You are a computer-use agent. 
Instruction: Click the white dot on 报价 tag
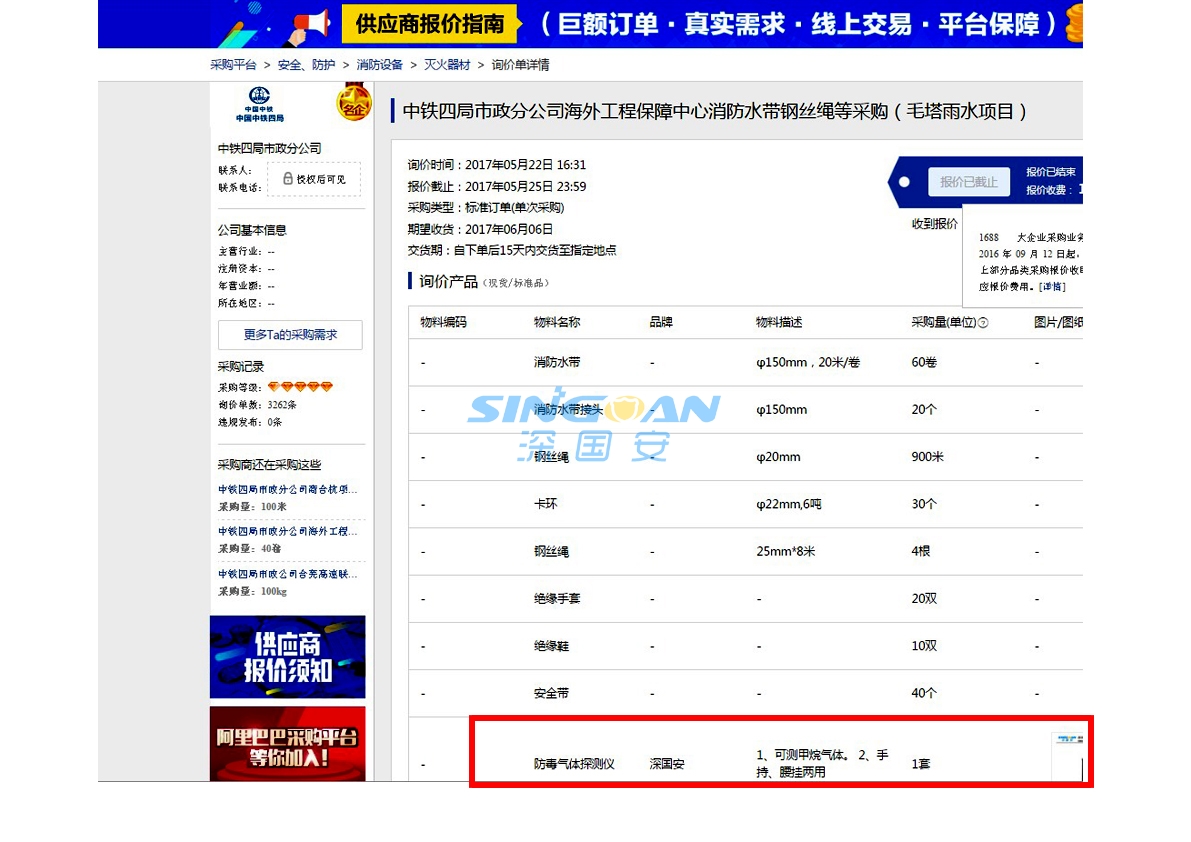pyautogui.click(x=904, y=182)
